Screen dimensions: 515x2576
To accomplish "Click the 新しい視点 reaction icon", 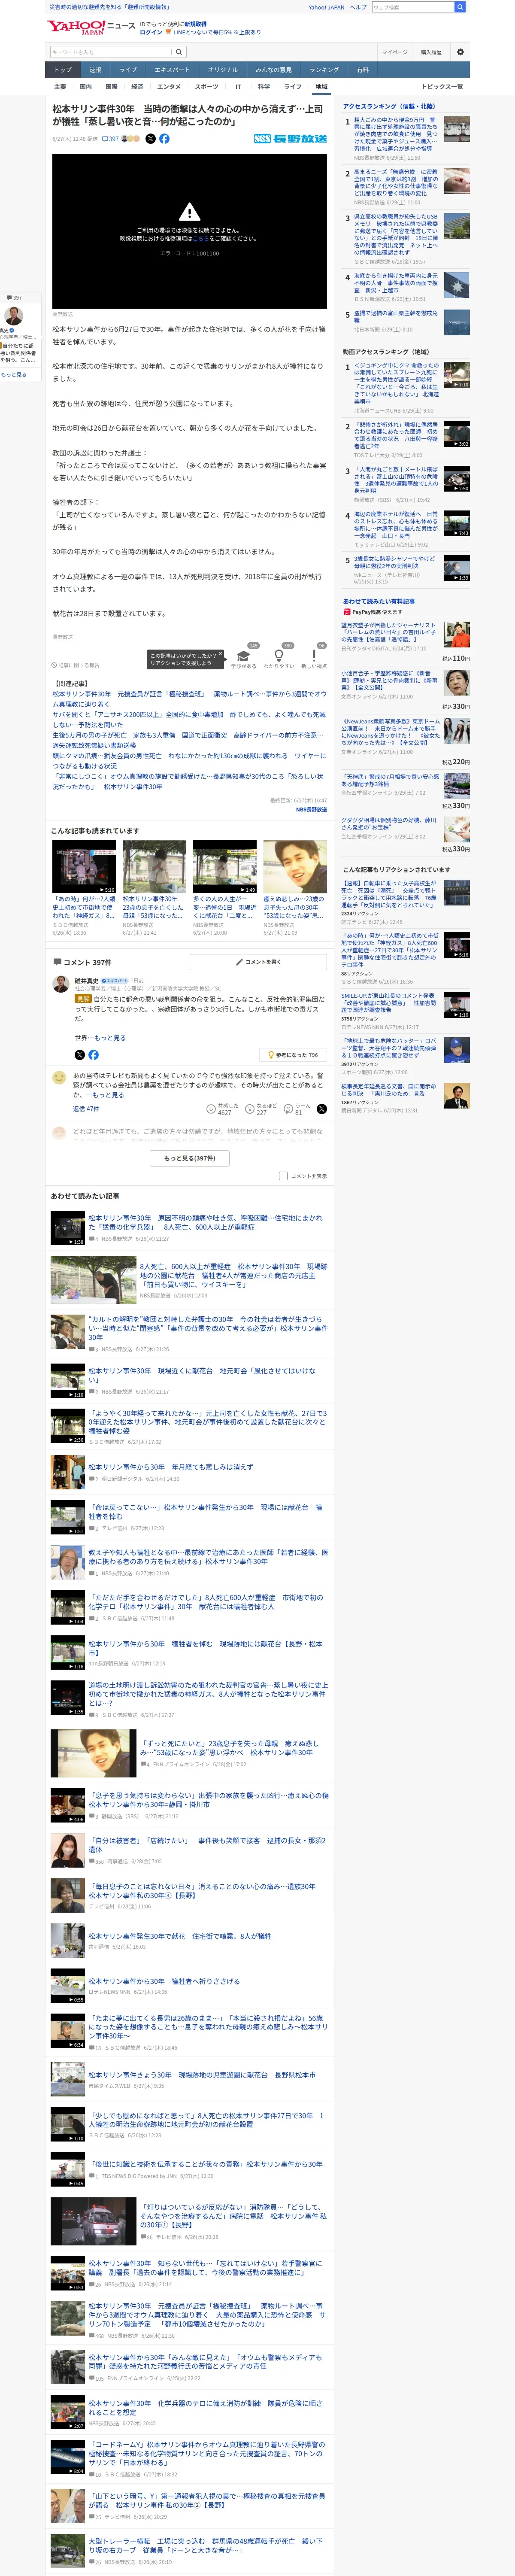I will (314, 656).
